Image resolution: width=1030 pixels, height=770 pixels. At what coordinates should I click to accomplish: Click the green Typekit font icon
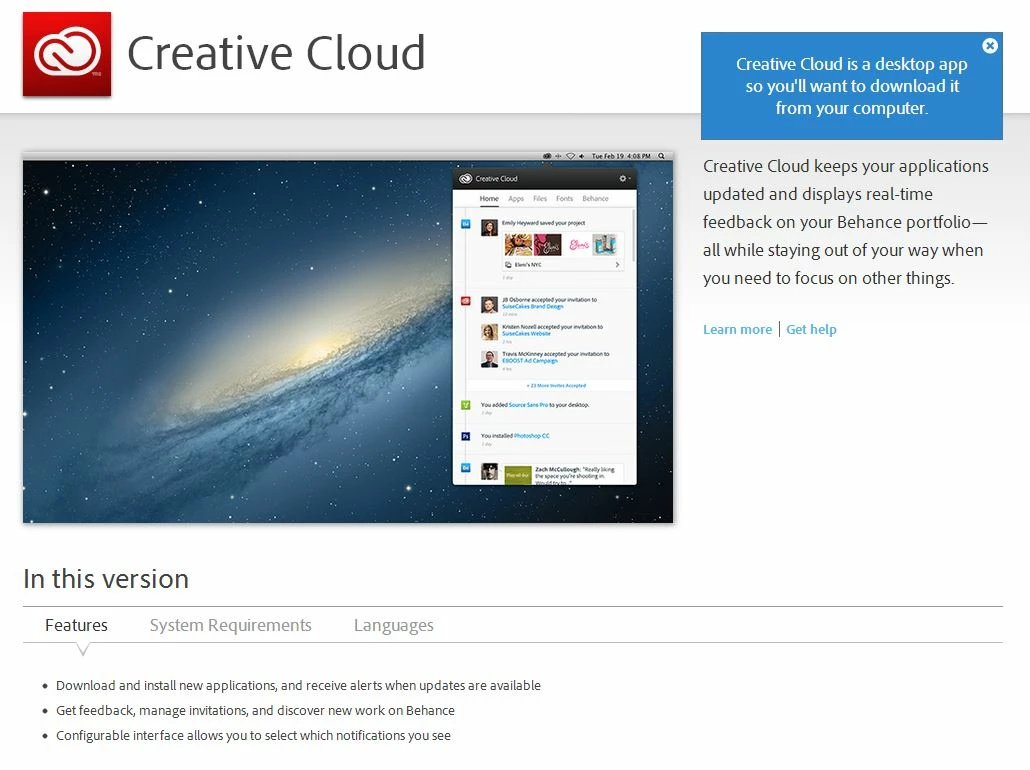pos(466,405)
